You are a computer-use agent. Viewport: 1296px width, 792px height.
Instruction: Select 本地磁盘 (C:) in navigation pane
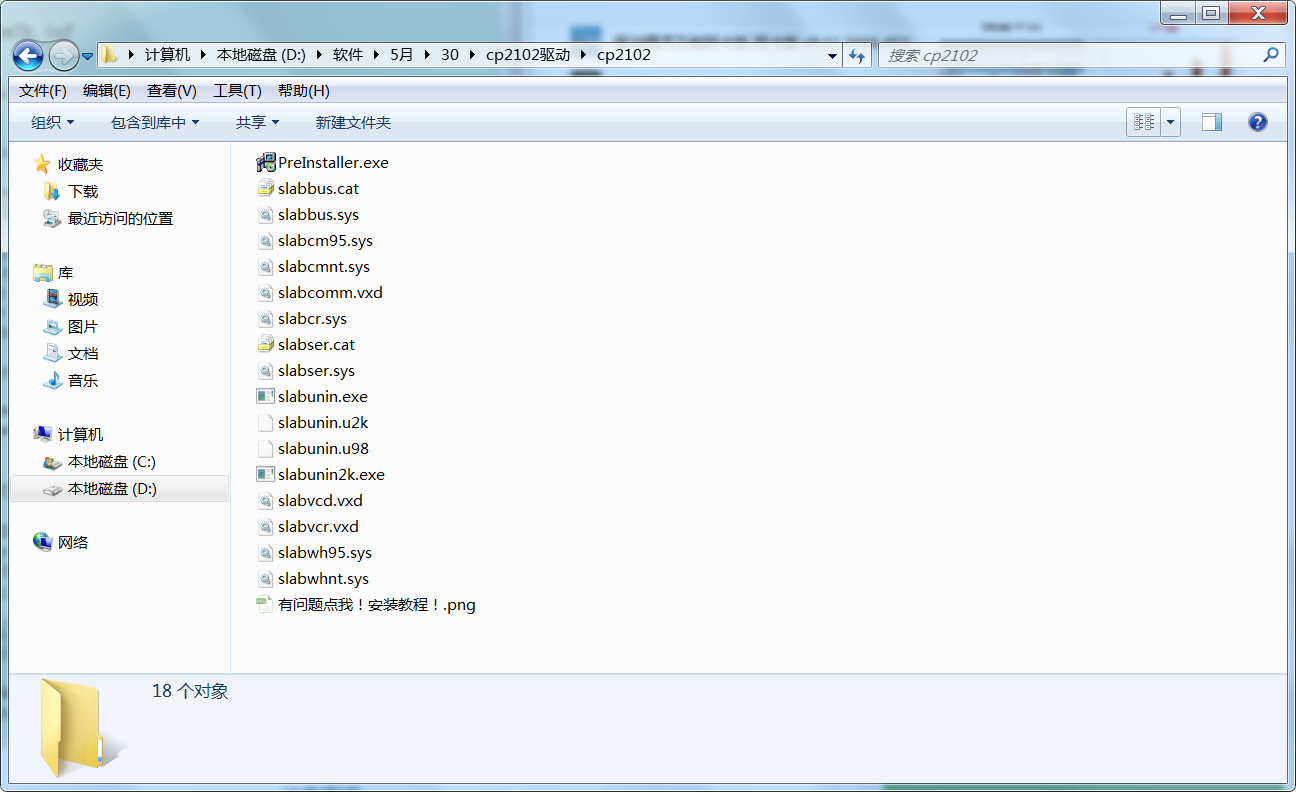point(111,462)
